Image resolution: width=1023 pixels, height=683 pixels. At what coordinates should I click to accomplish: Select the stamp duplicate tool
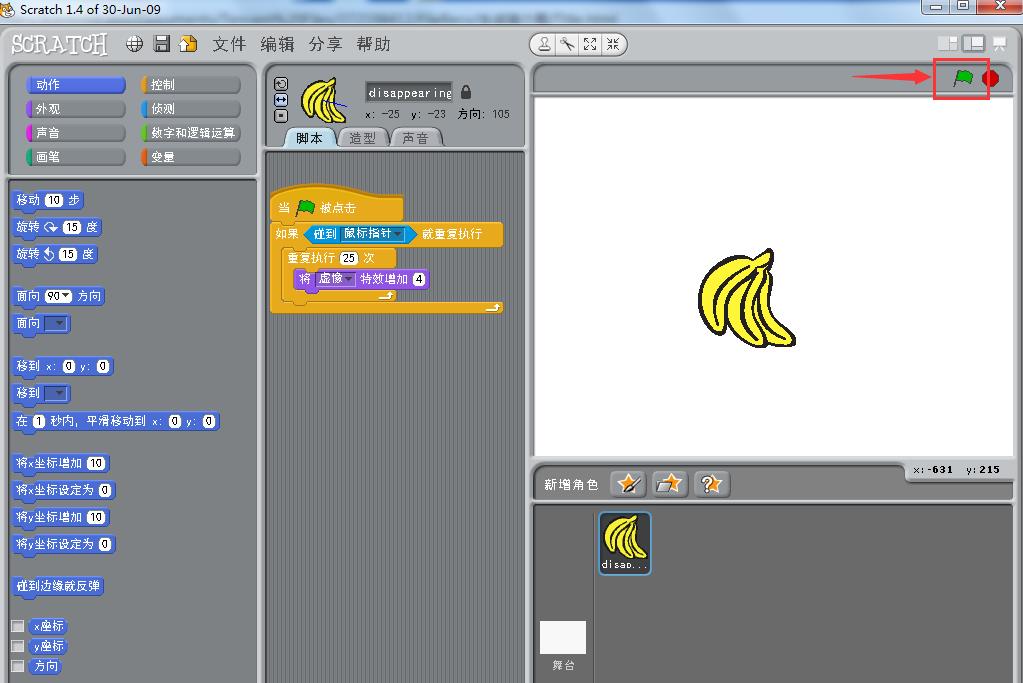[544, 44]
